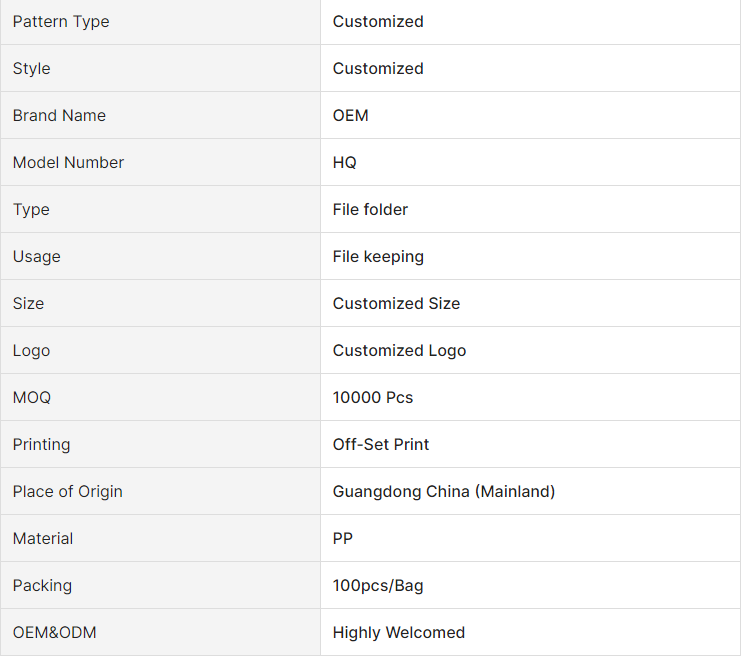Select the File keeping usage value
This screenshot has width=741, height=660.
click(x=378, y=257)
